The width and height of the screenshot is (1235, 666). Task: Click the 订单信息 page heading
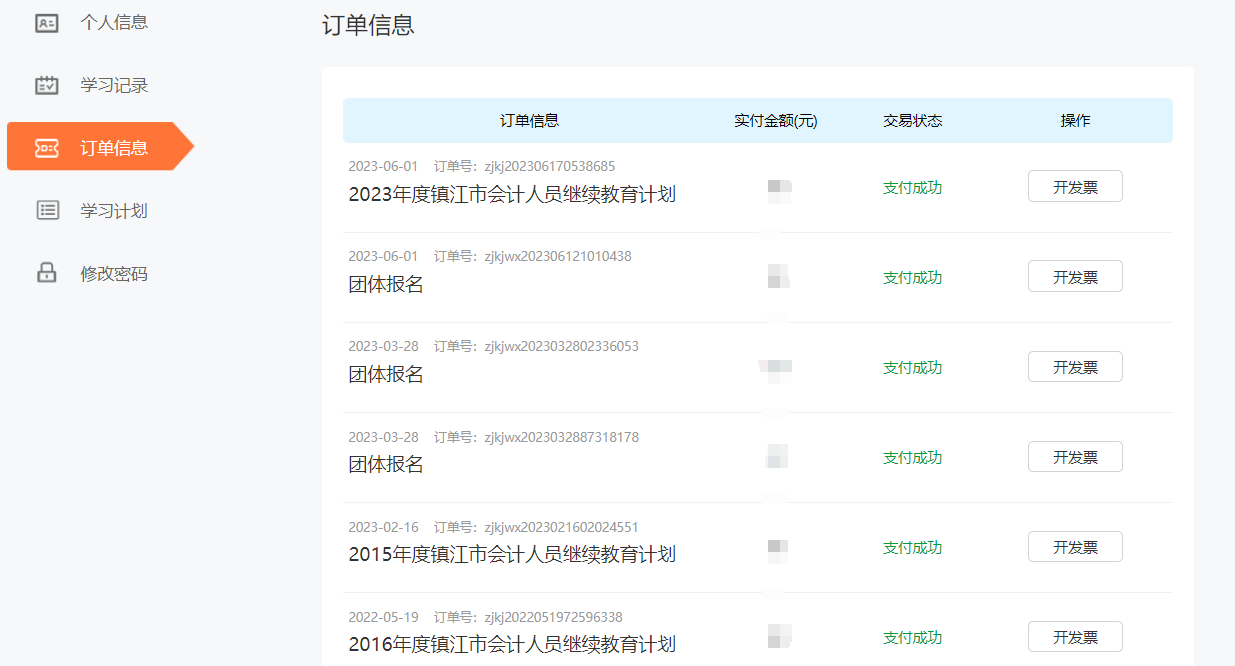click(368, 25)
